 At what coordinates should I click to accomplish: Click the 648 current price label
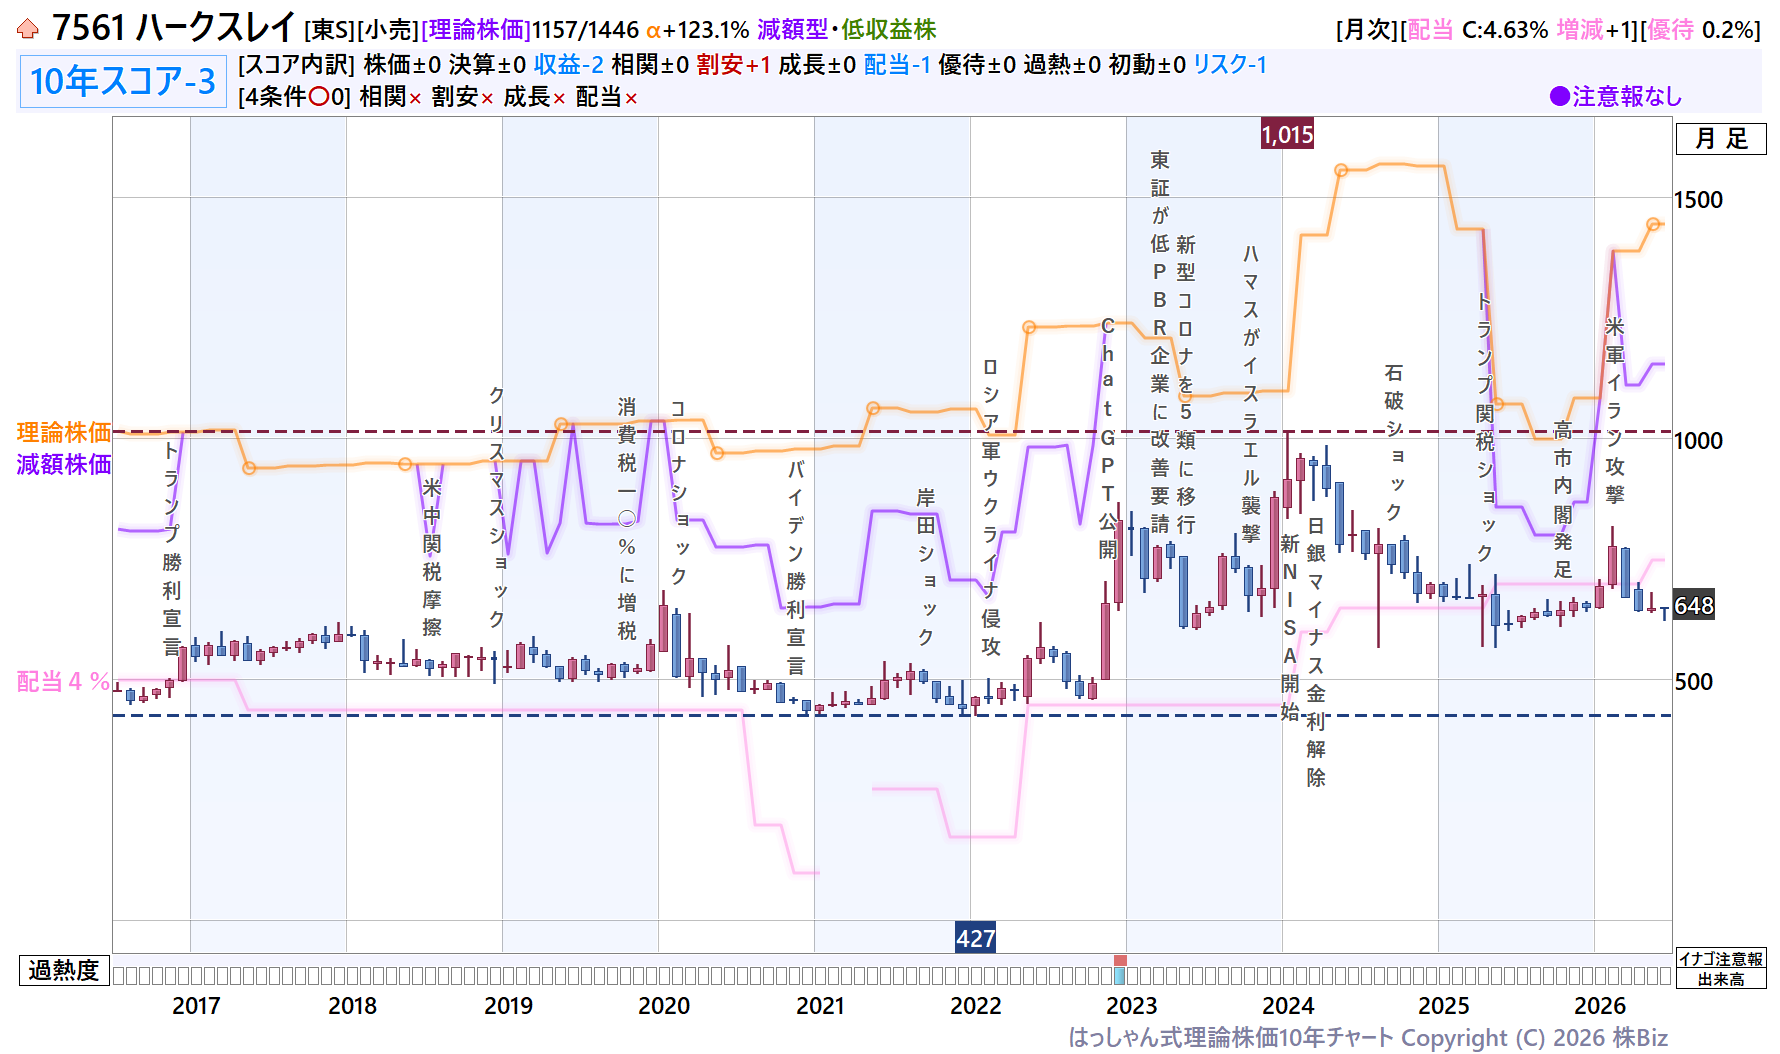coord(1694,605)
